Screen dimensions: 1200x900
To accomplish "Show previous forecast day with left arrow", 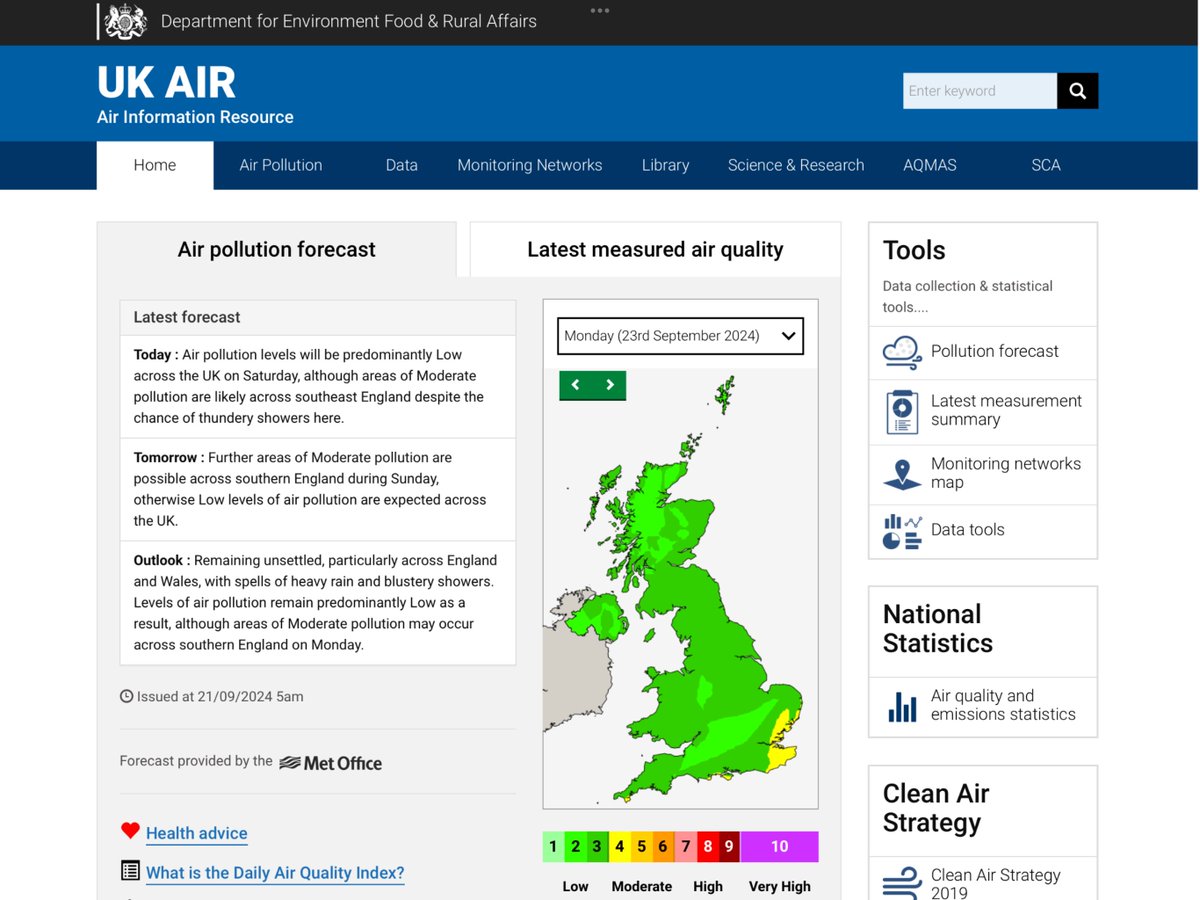I will click(575, 385).
